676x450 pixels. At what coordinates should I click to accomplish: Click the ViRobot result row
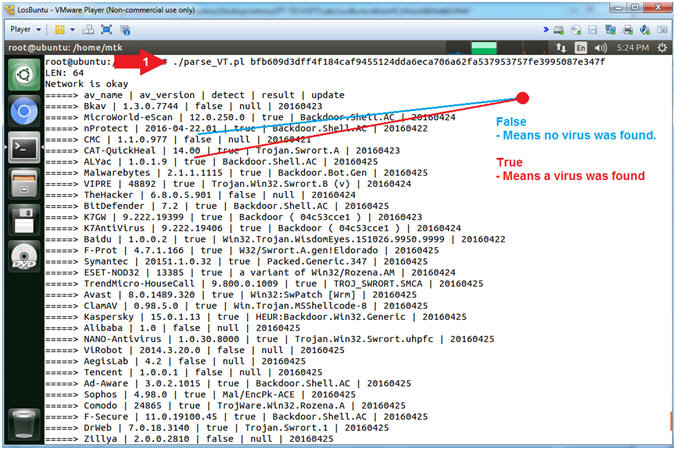pos(195,350)
